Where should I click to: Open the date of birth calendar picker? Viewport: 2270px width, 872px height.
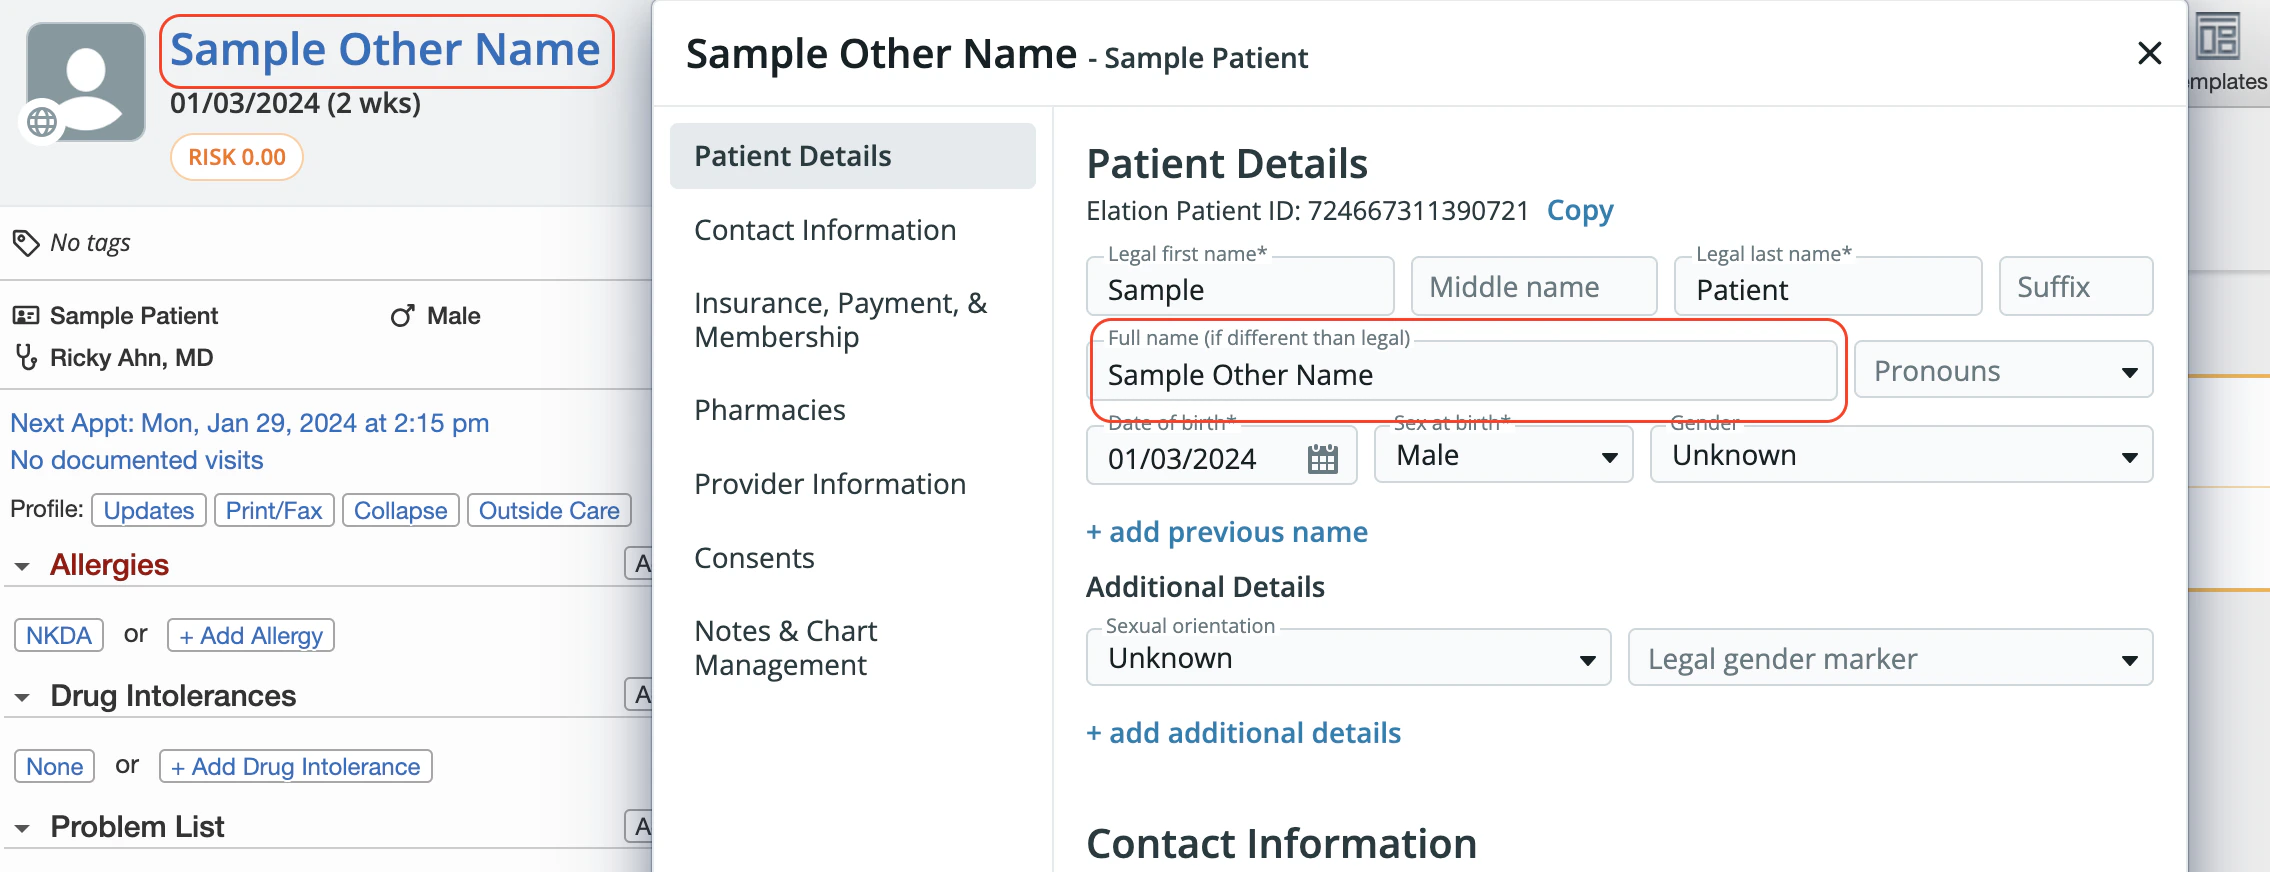point(1322,459)
